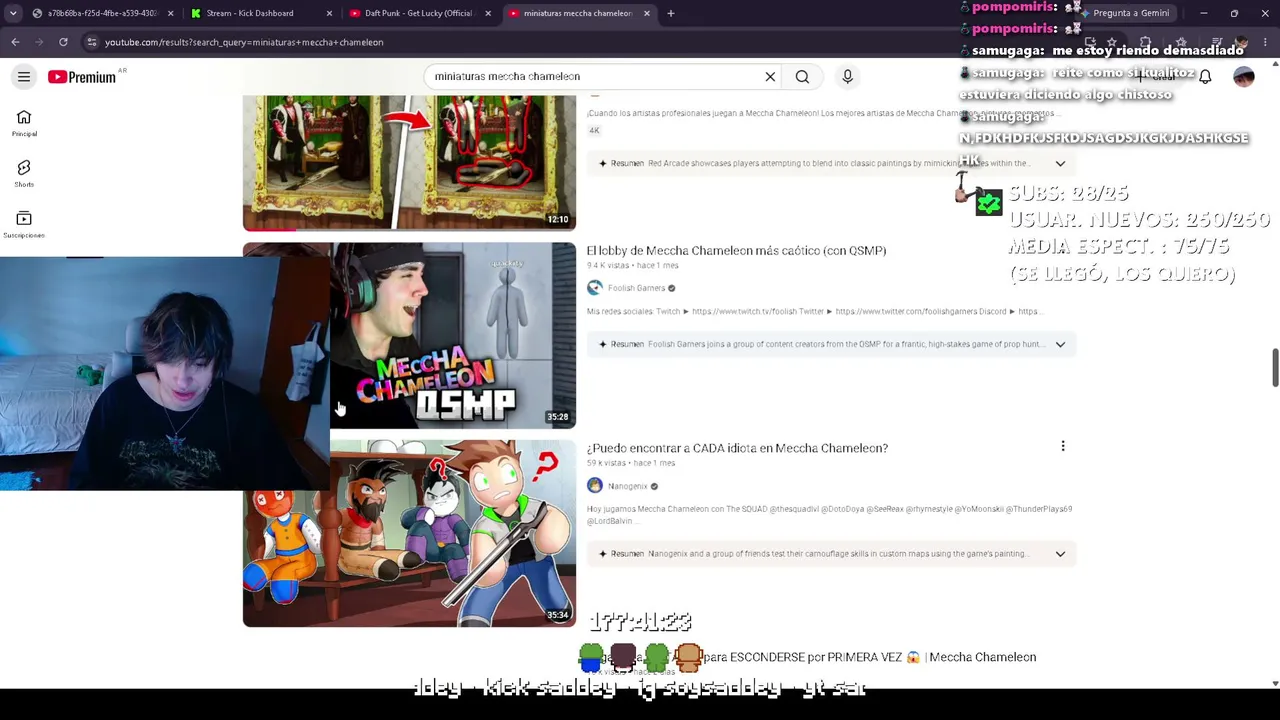The width and height of the screenshot is (1280, 720).
Task: Play the classic paintings thumbnail video
Action: tap(409, 163)
